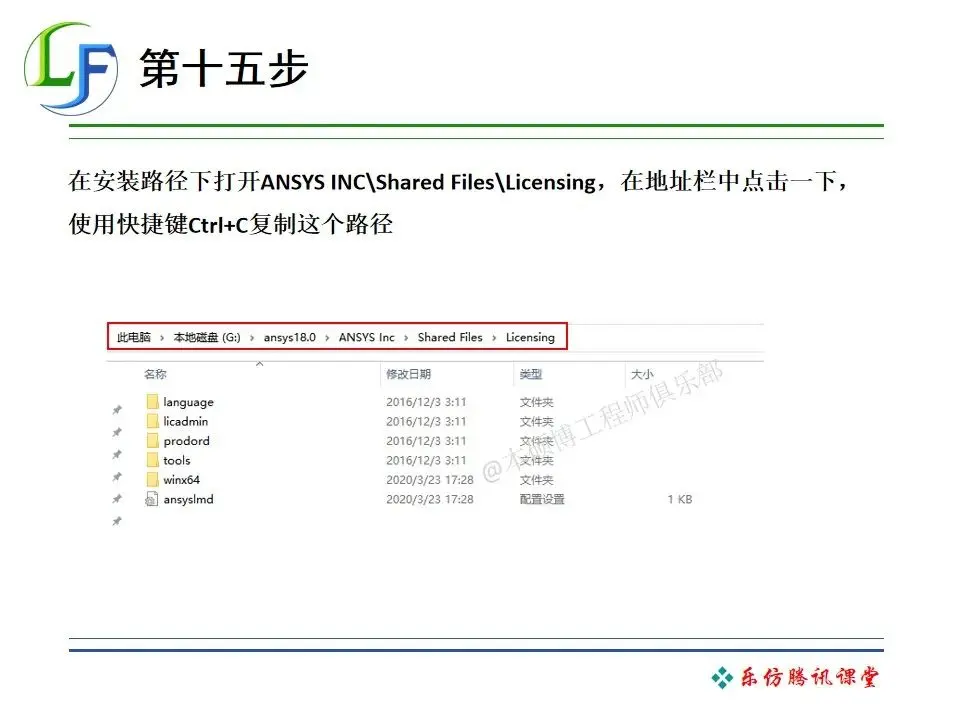Click the pin icon beside prodord row
Screen dimensions: 960x720
[x=117, y=454]
